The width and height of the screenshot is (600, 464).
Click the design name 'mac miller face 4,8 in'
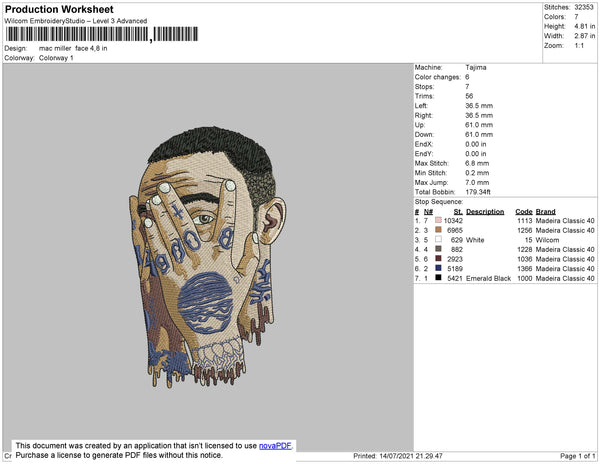pyautogui.click(x=73, y=48)
